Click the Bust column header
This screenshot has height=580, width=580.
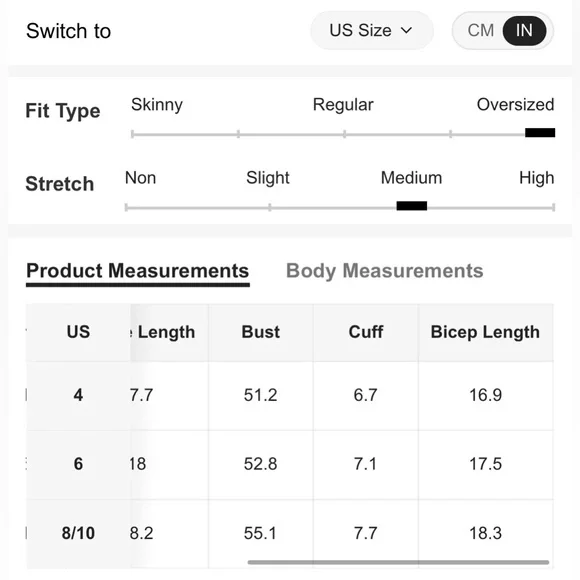261,332
